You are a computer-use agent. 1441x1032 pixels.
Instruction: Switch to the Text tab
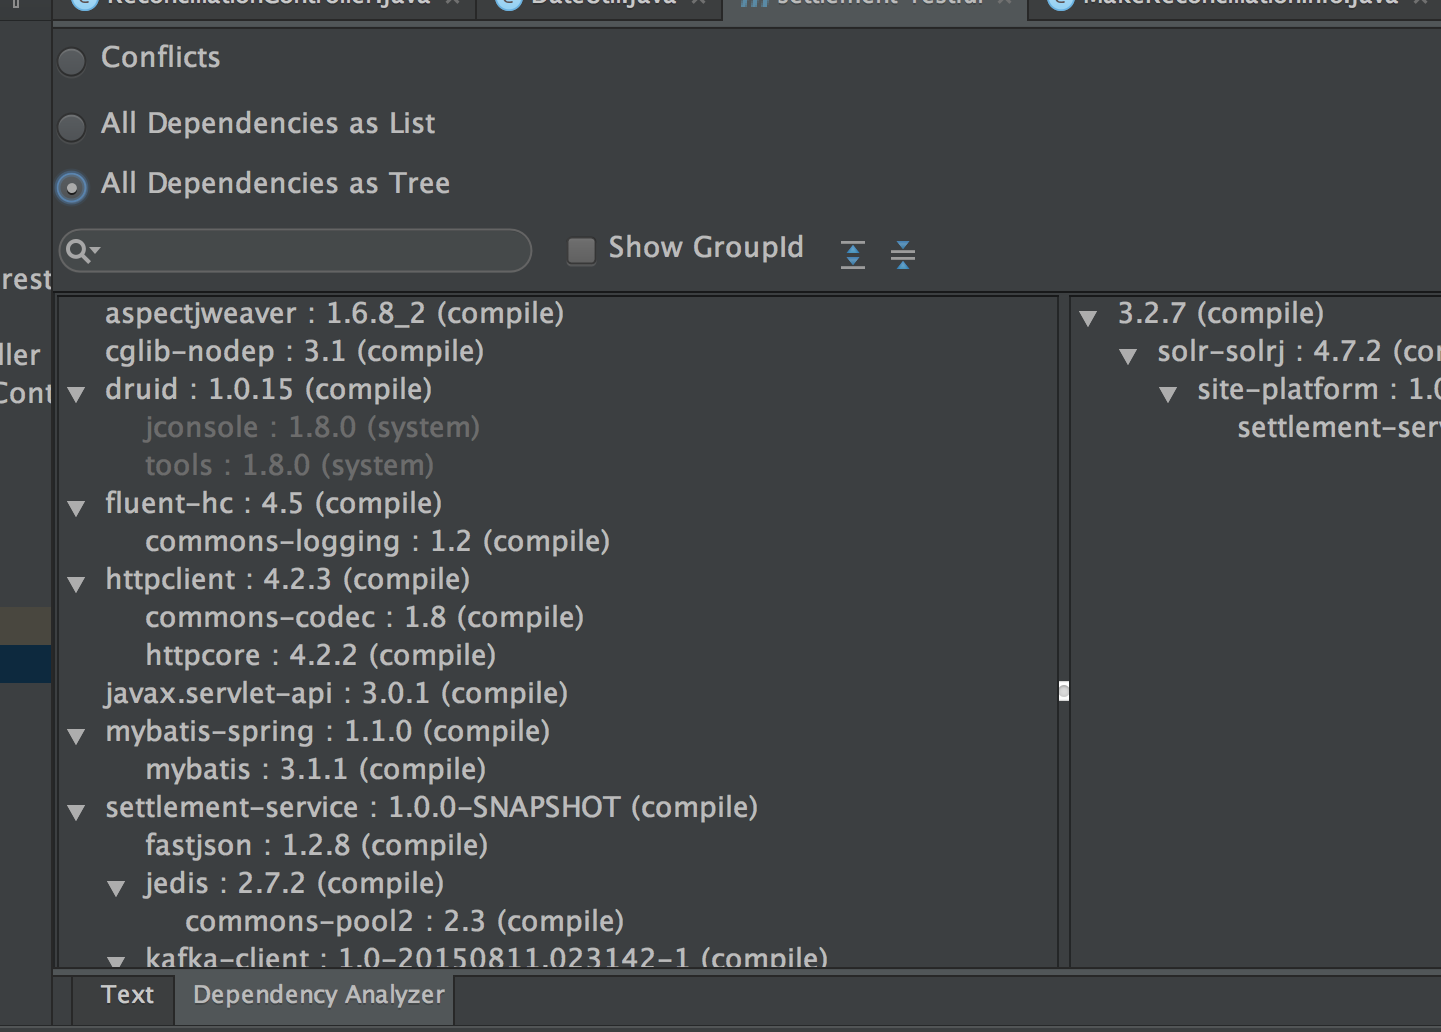point(127,995)
